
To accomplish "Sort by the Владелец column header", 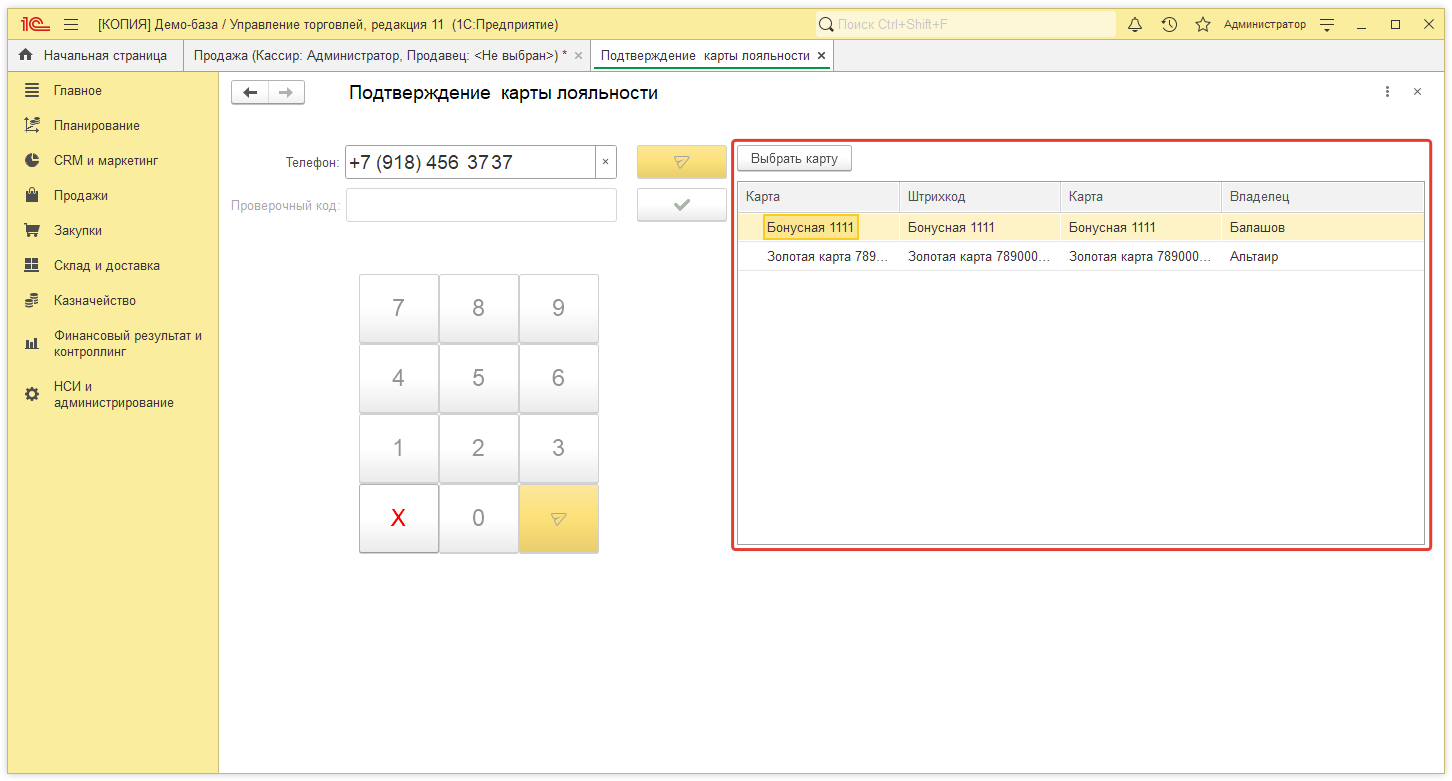I will click(1320, 197).
